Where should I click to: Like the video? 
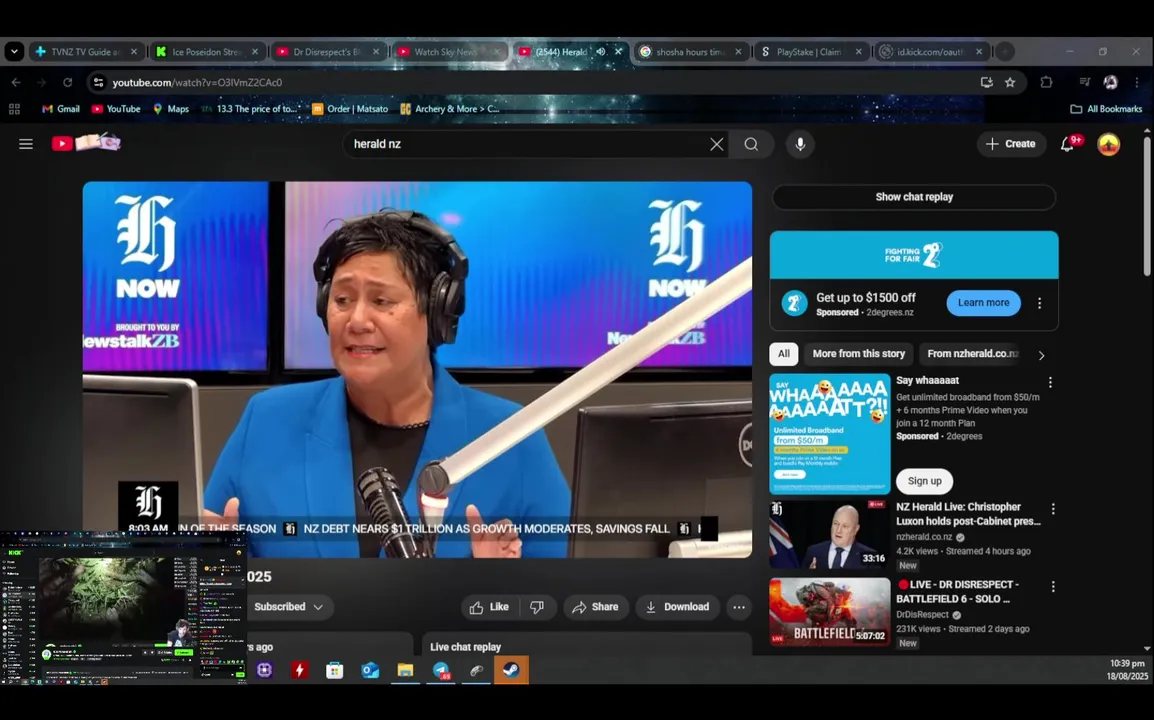tap(490, 607)
